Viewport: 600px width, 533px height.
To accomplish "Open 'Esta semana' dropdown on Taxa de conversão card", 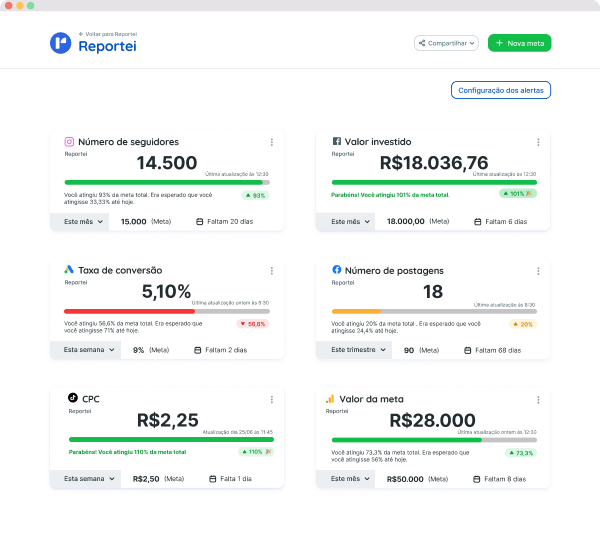I will pyautogui.click(x=86, y=350).
